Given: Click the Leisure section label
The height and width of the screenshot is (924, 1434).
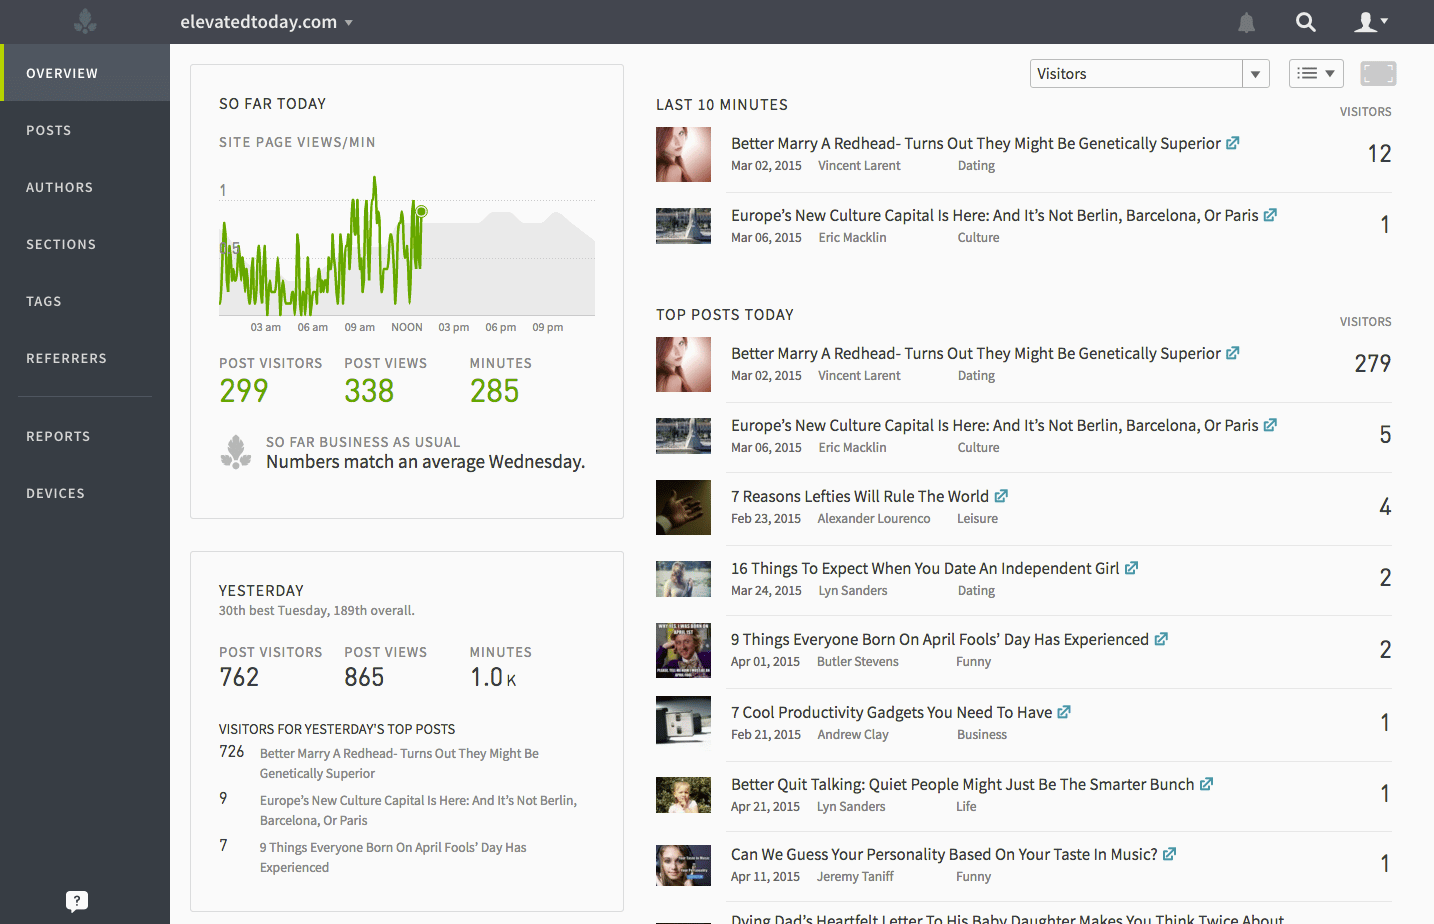Looking at the screenshot, I should pos(977,519).
